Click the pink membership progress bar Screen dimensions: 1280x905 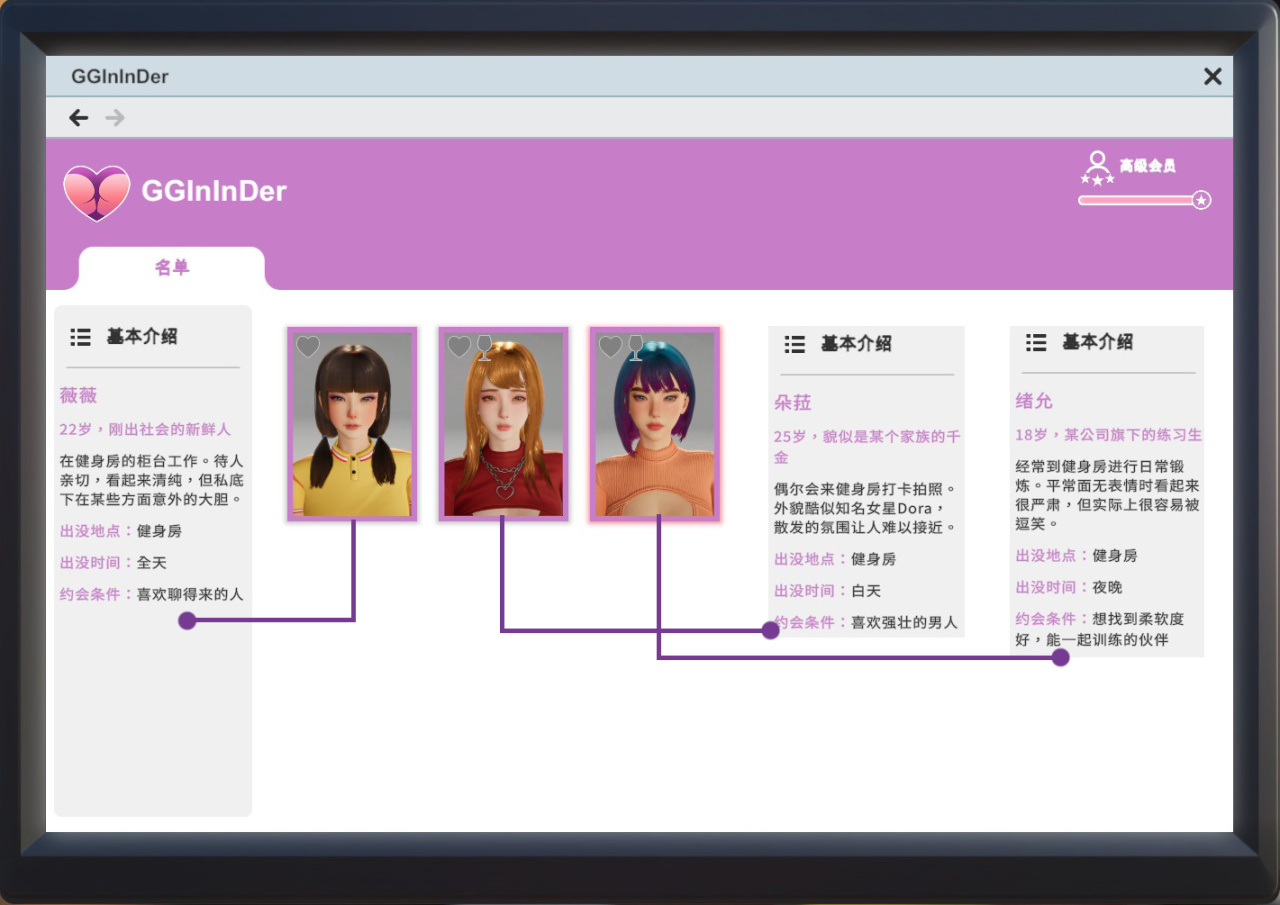tap(1136, 200)
